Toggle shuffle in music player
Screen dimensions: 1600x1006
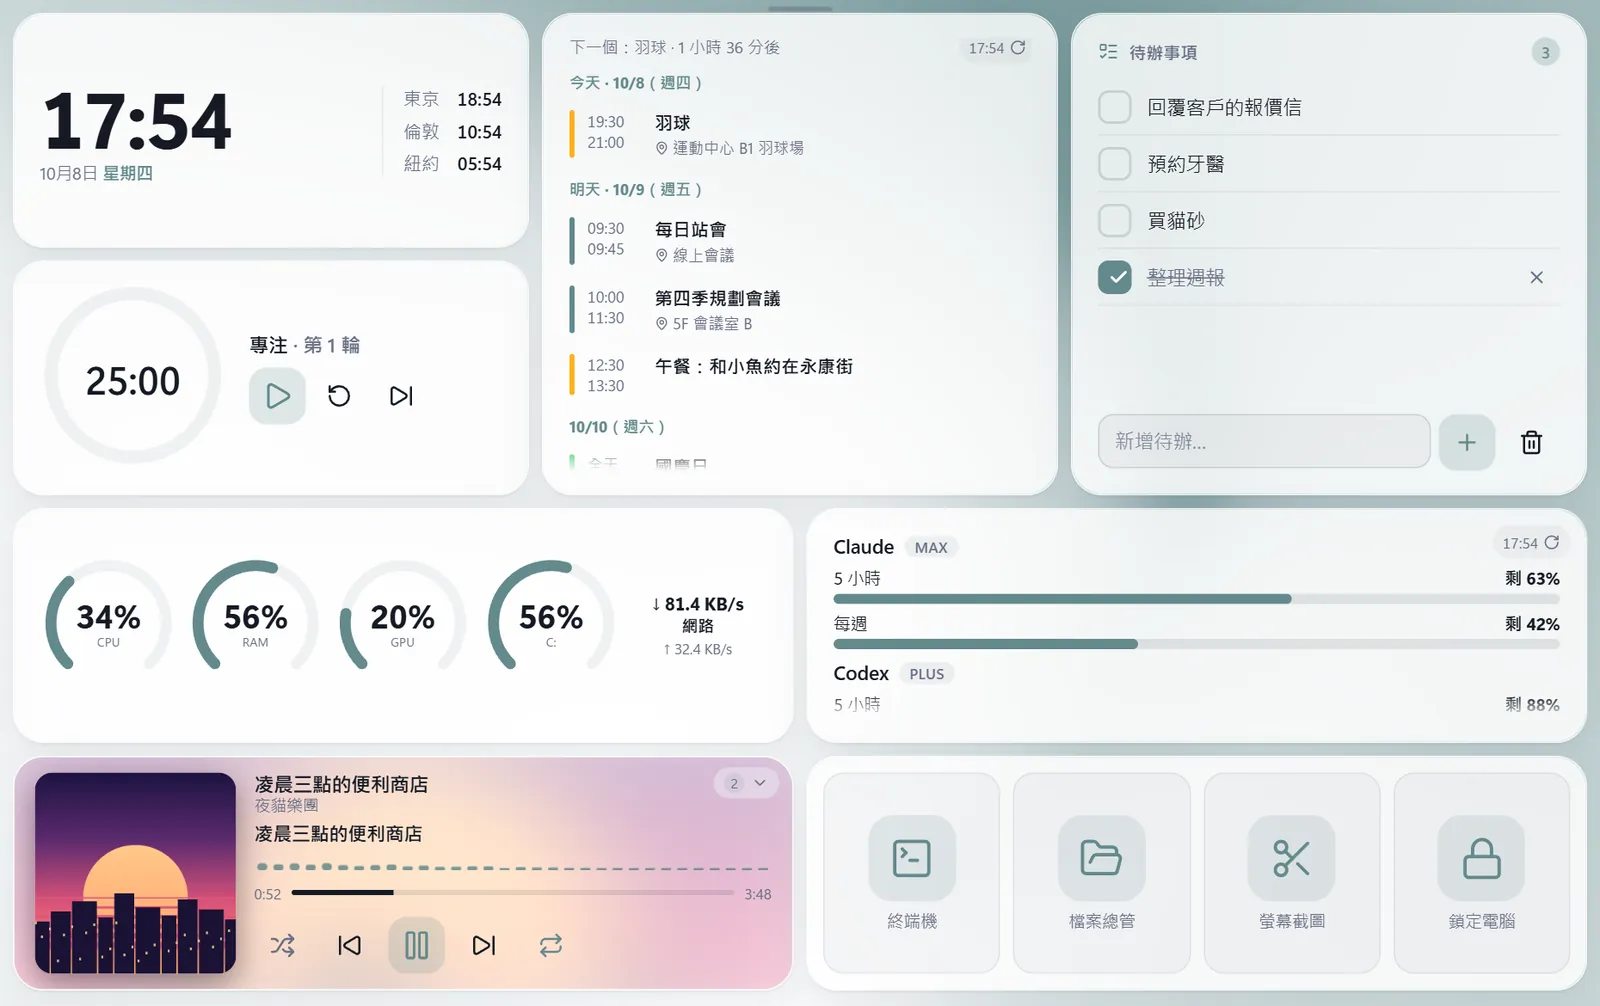[282, 945]
